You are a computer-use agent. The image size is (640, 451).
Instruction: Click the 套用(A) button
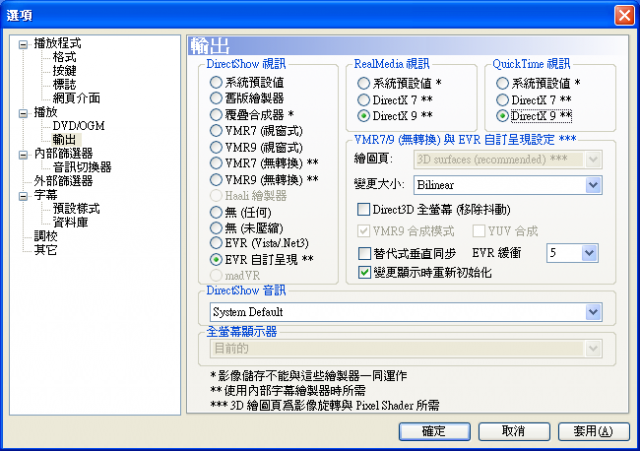[x=593, y=431]
